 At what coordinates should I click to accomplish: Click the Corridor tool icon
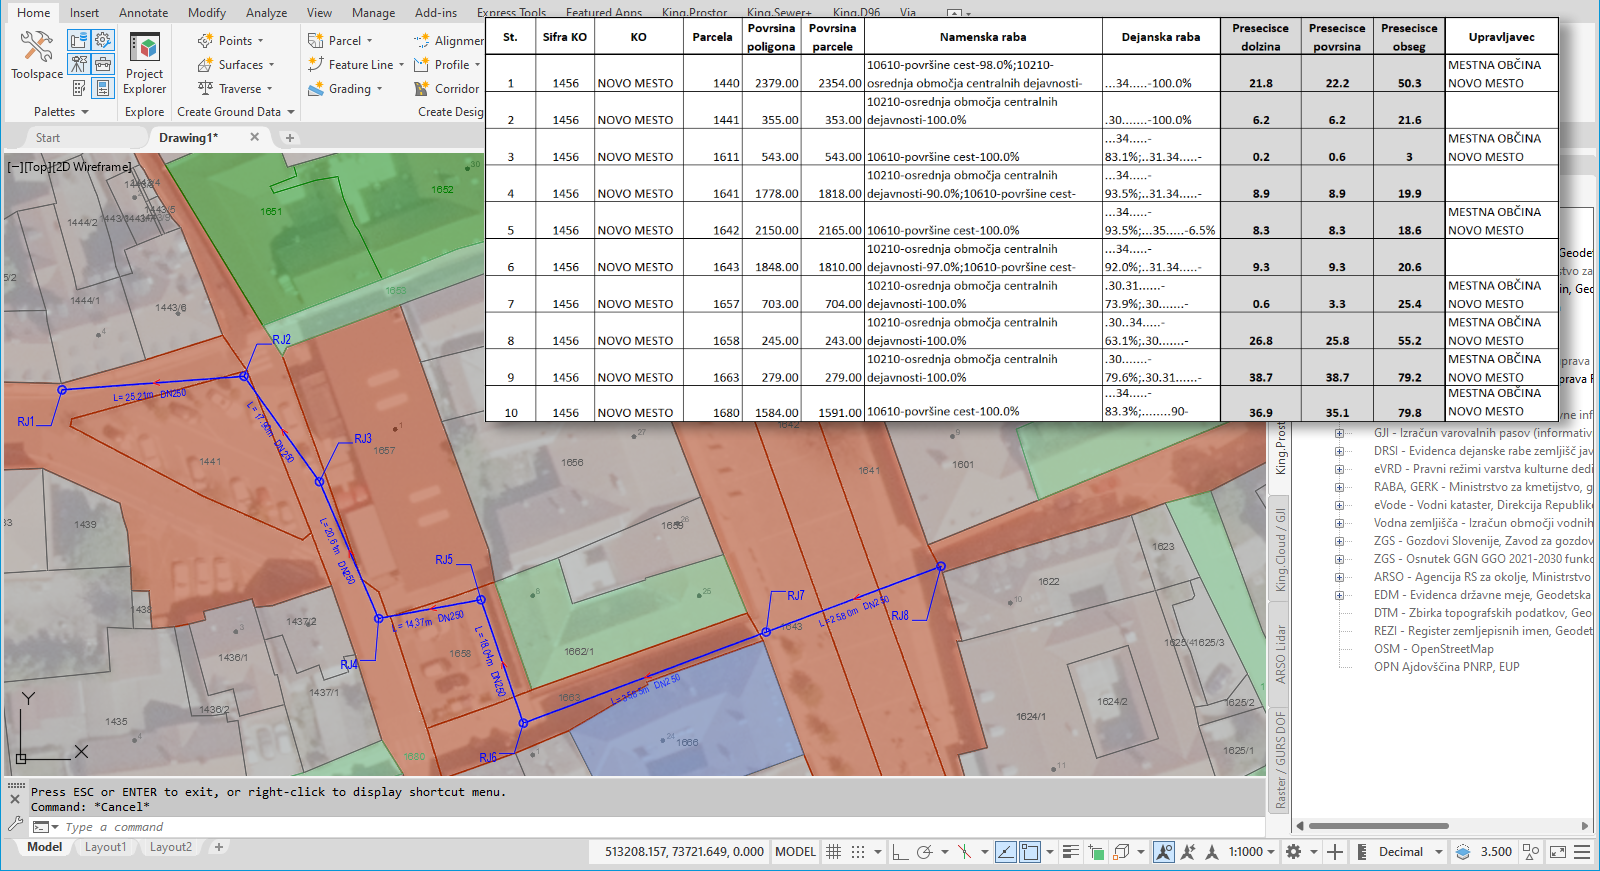pos(422,89)
